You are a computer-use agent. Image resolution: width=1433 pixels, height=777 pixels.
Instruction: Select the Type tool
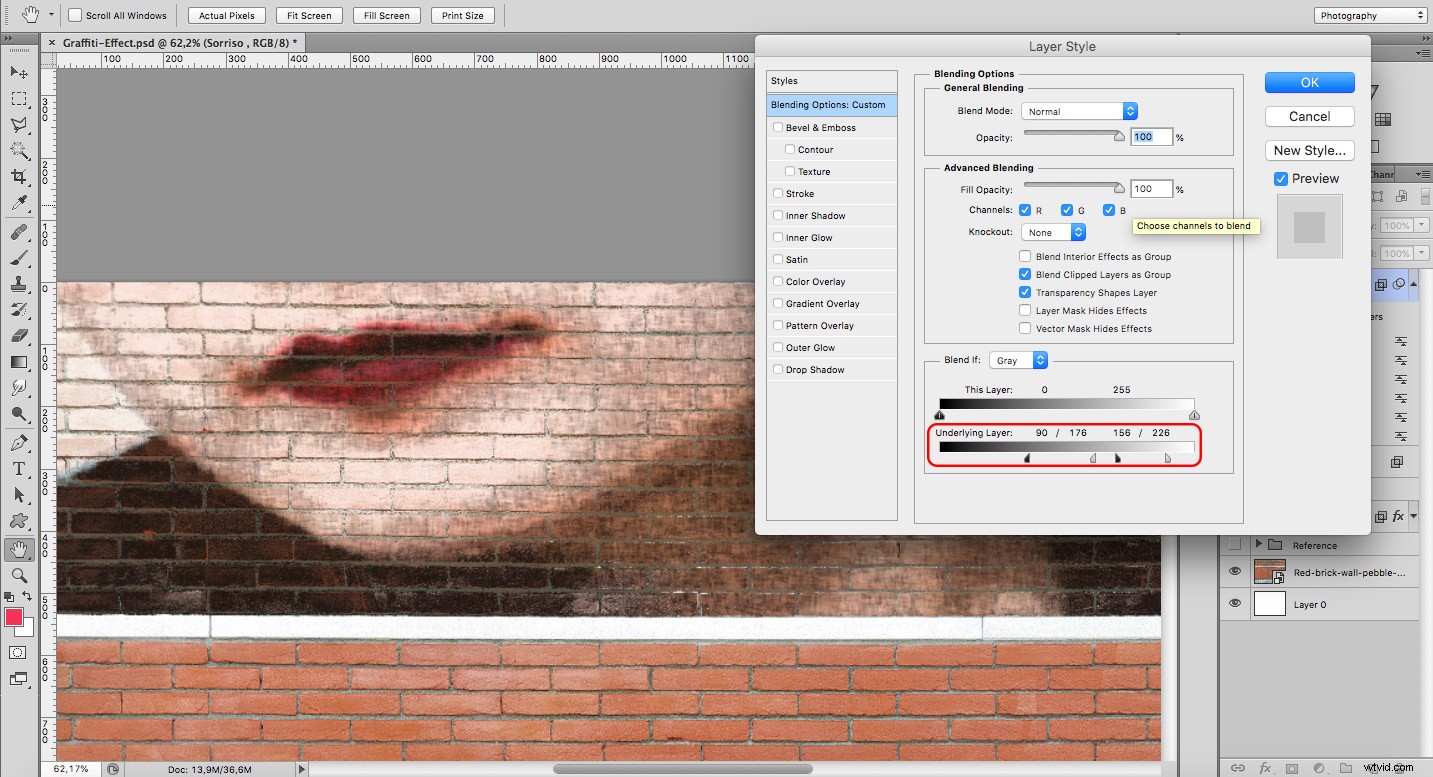[x=18, y=469]
